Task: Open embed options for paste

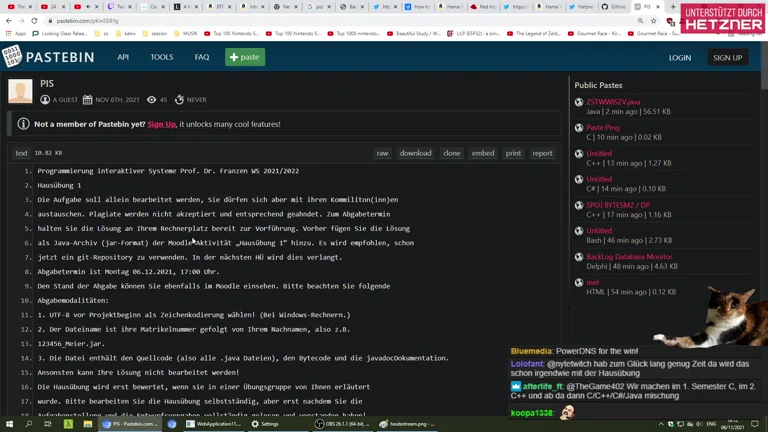Action: pos(482,153)
